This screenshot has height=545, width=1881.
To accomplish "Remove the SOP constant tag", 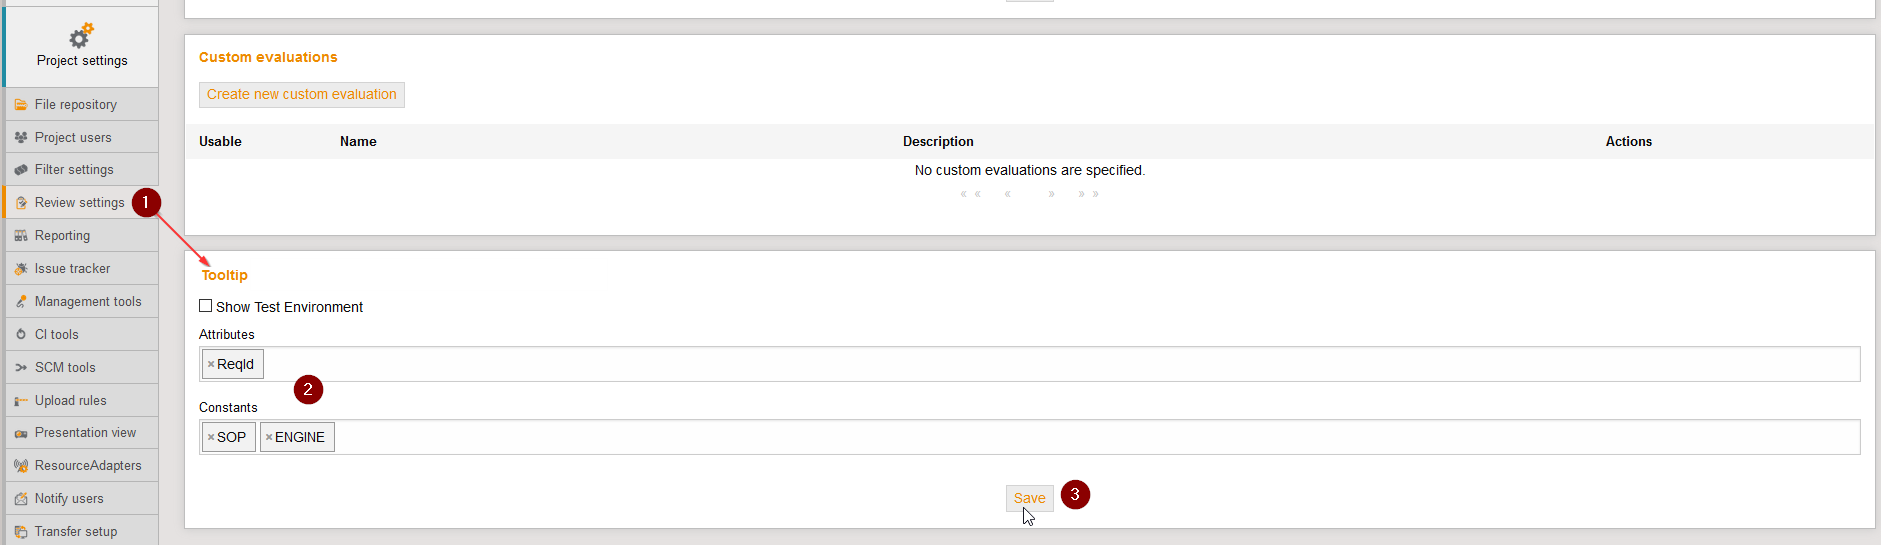I will (x=211, y=437).
